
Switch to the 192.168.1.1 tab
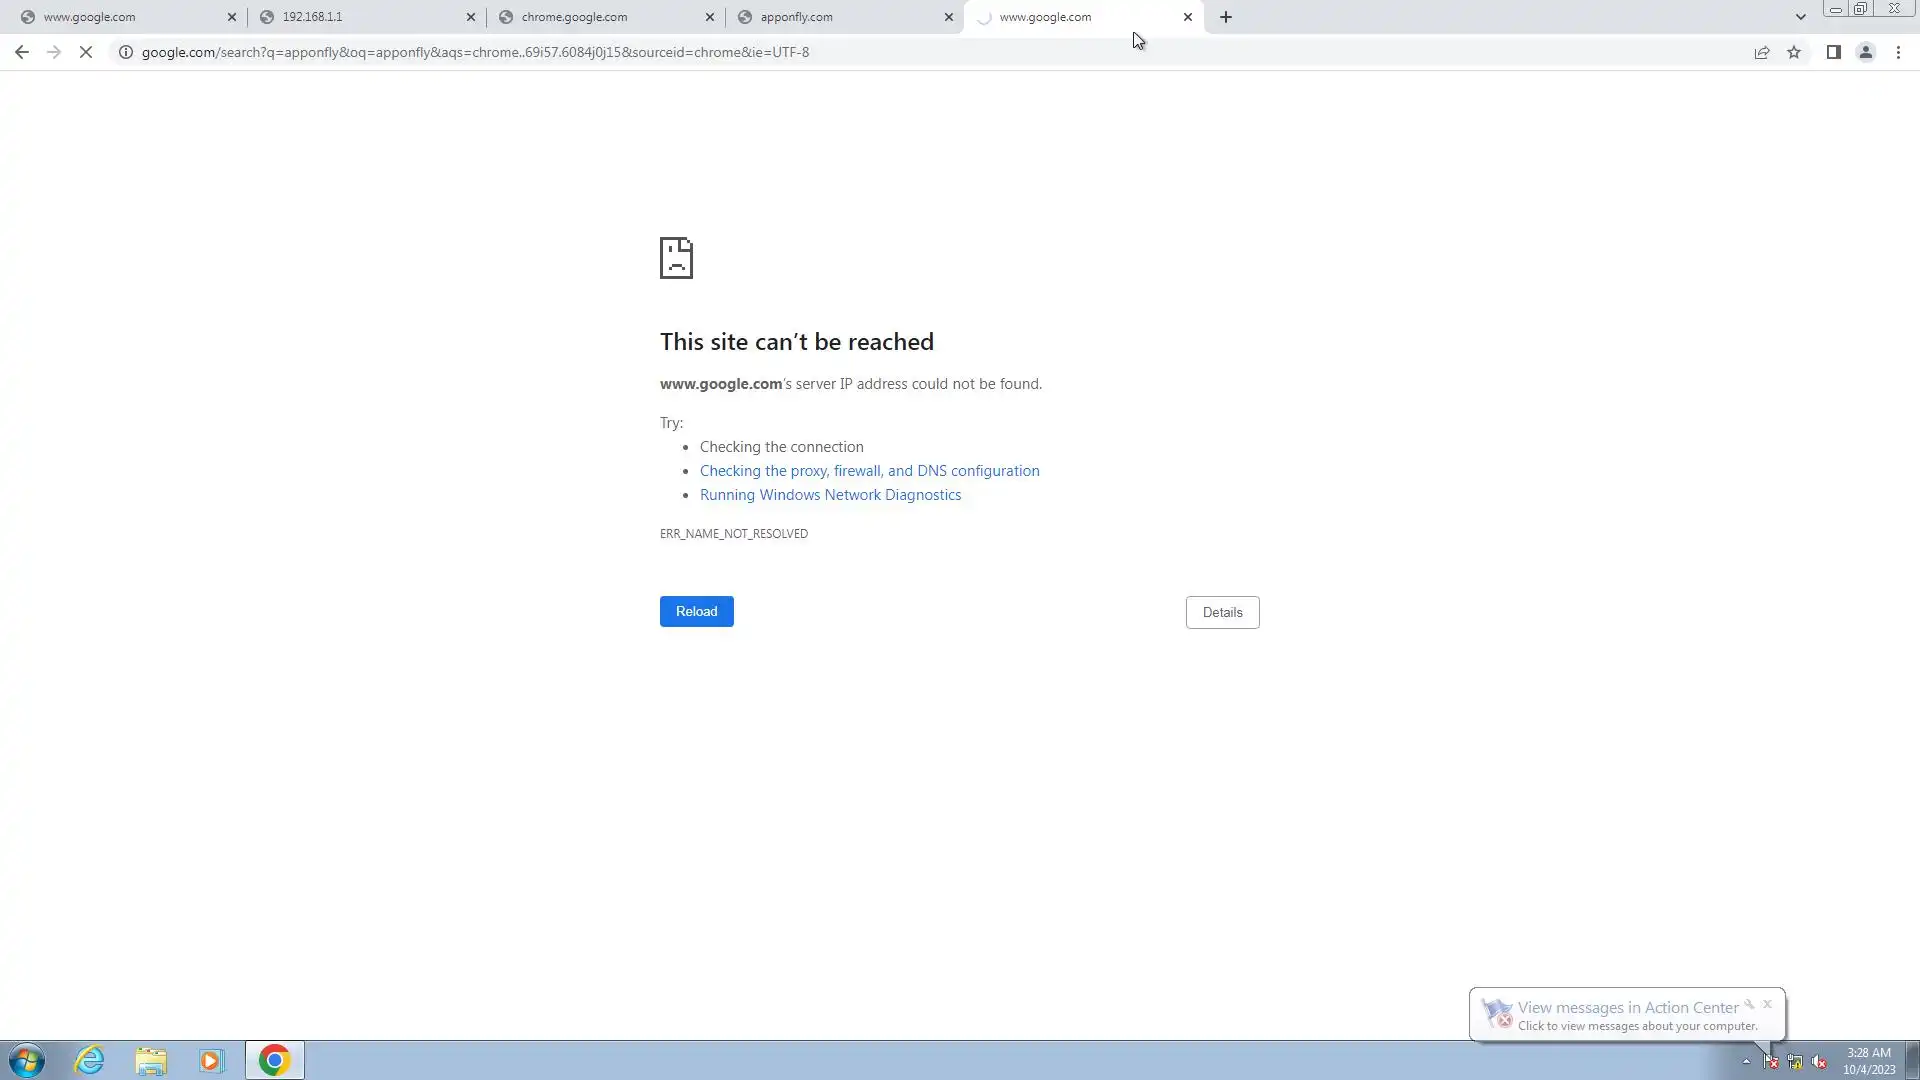coord(360,17)
